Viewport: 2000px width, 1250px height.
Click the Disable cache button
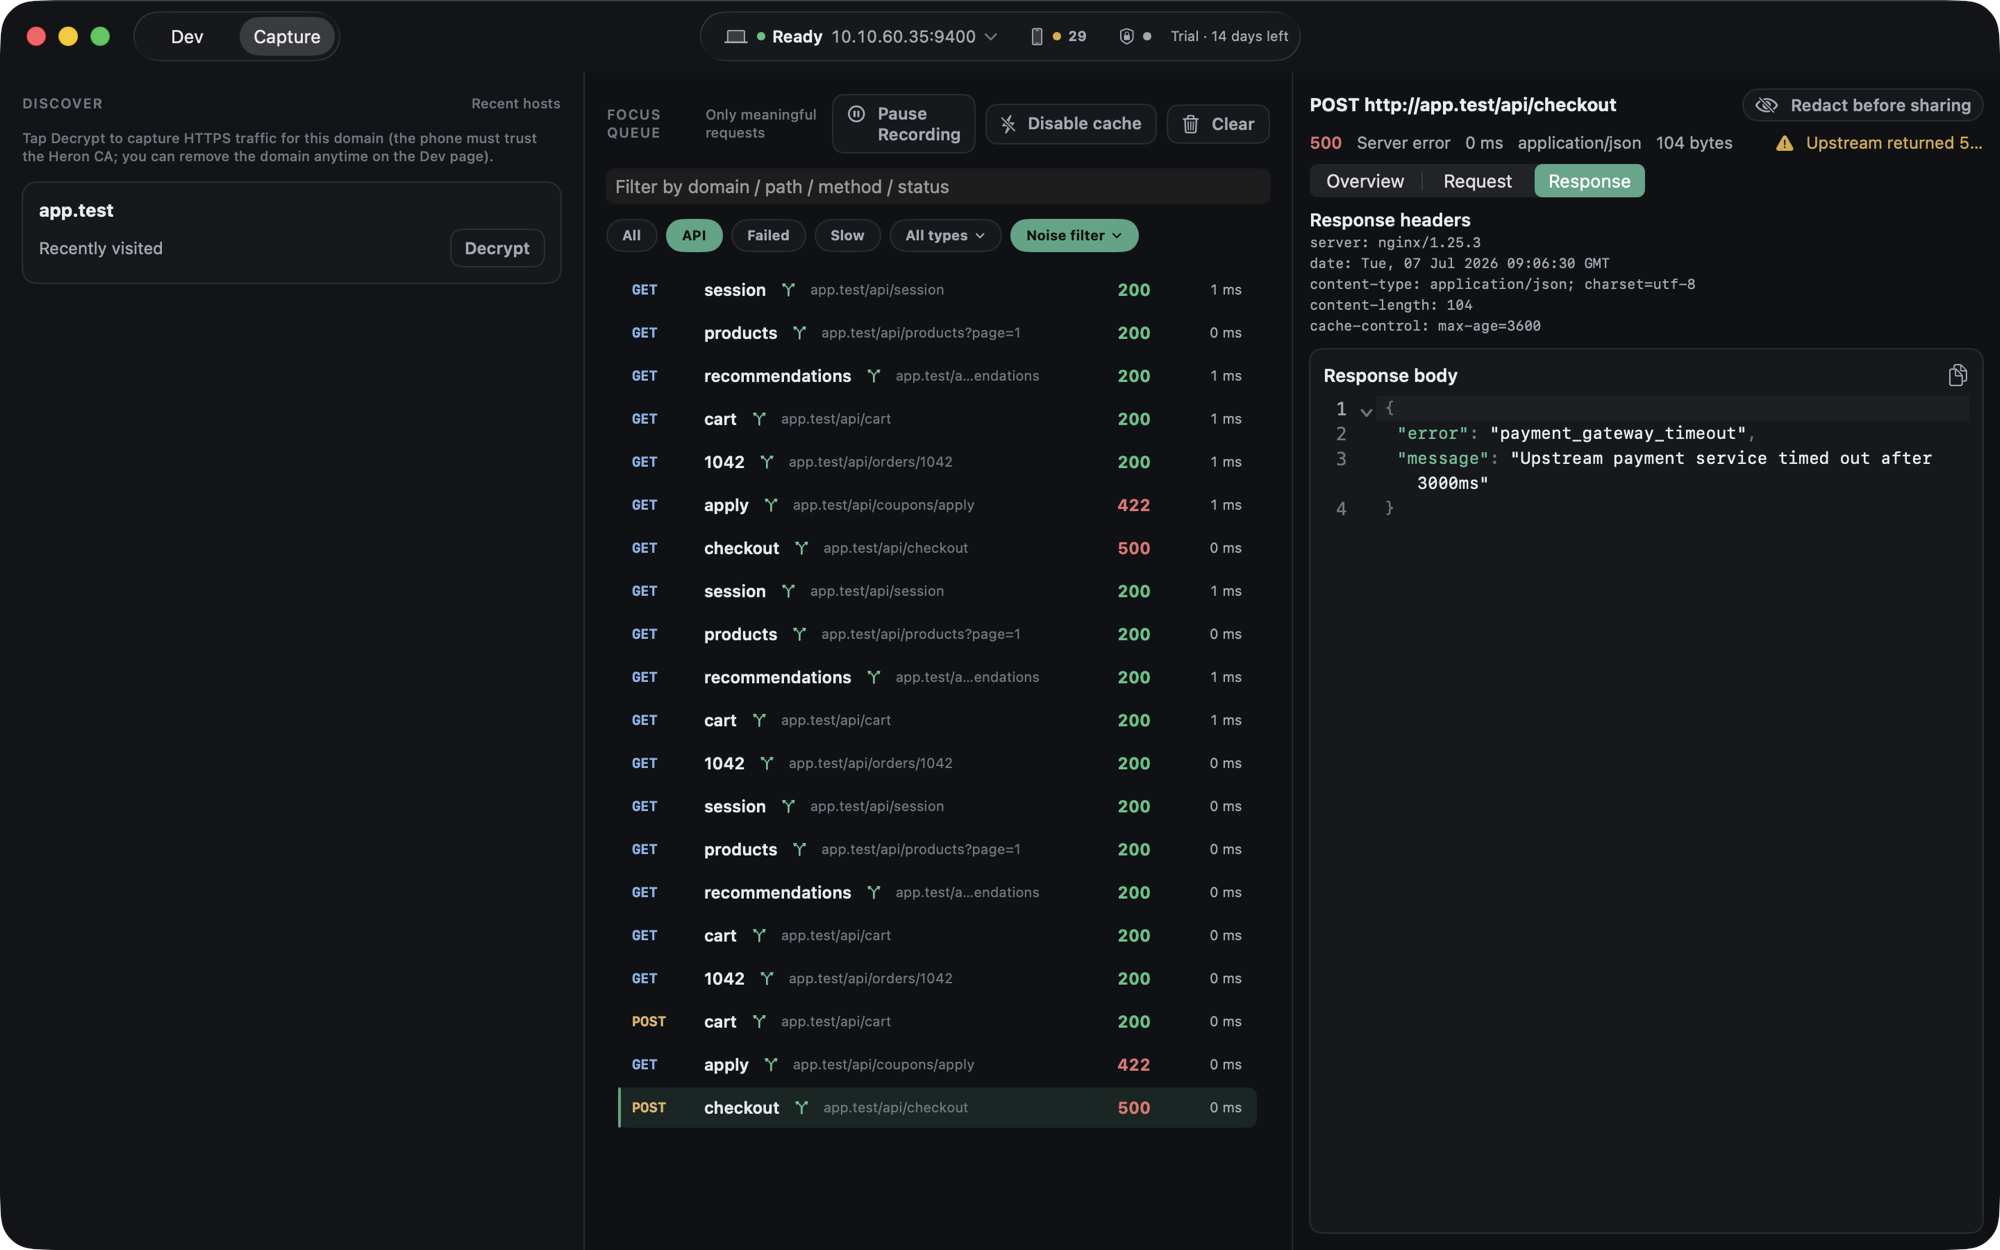[1071, 124]
